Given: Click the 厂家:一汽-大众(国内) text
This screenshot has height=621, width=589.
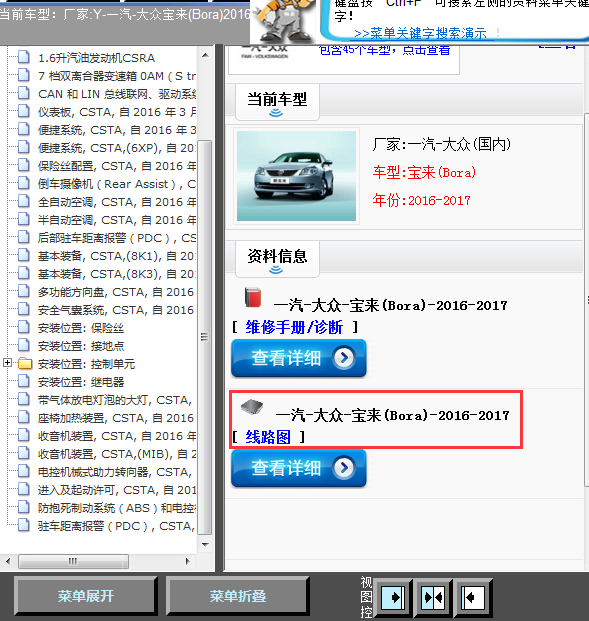Looking at the screenshot, I should (442, 144).
